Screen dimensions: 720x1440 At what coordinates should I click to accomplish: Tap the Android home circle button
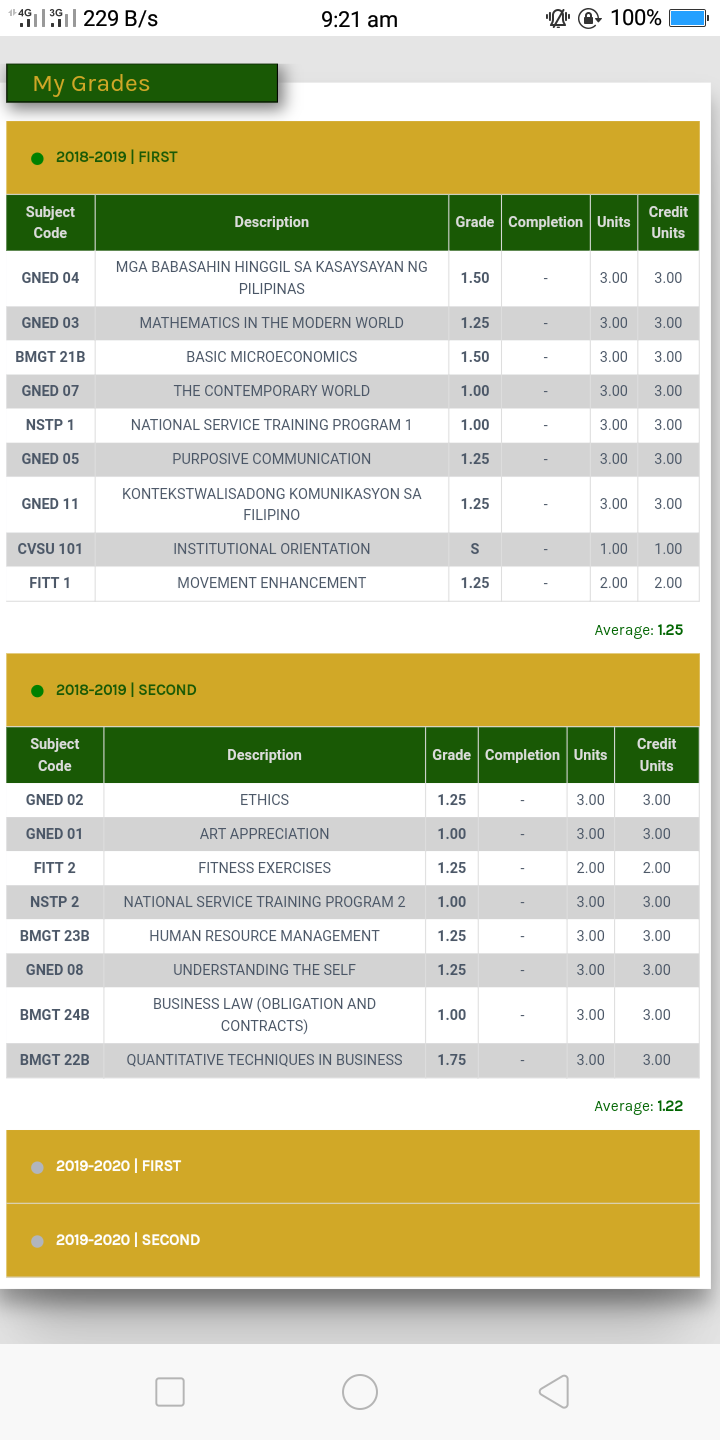(x=360, y=1391)
